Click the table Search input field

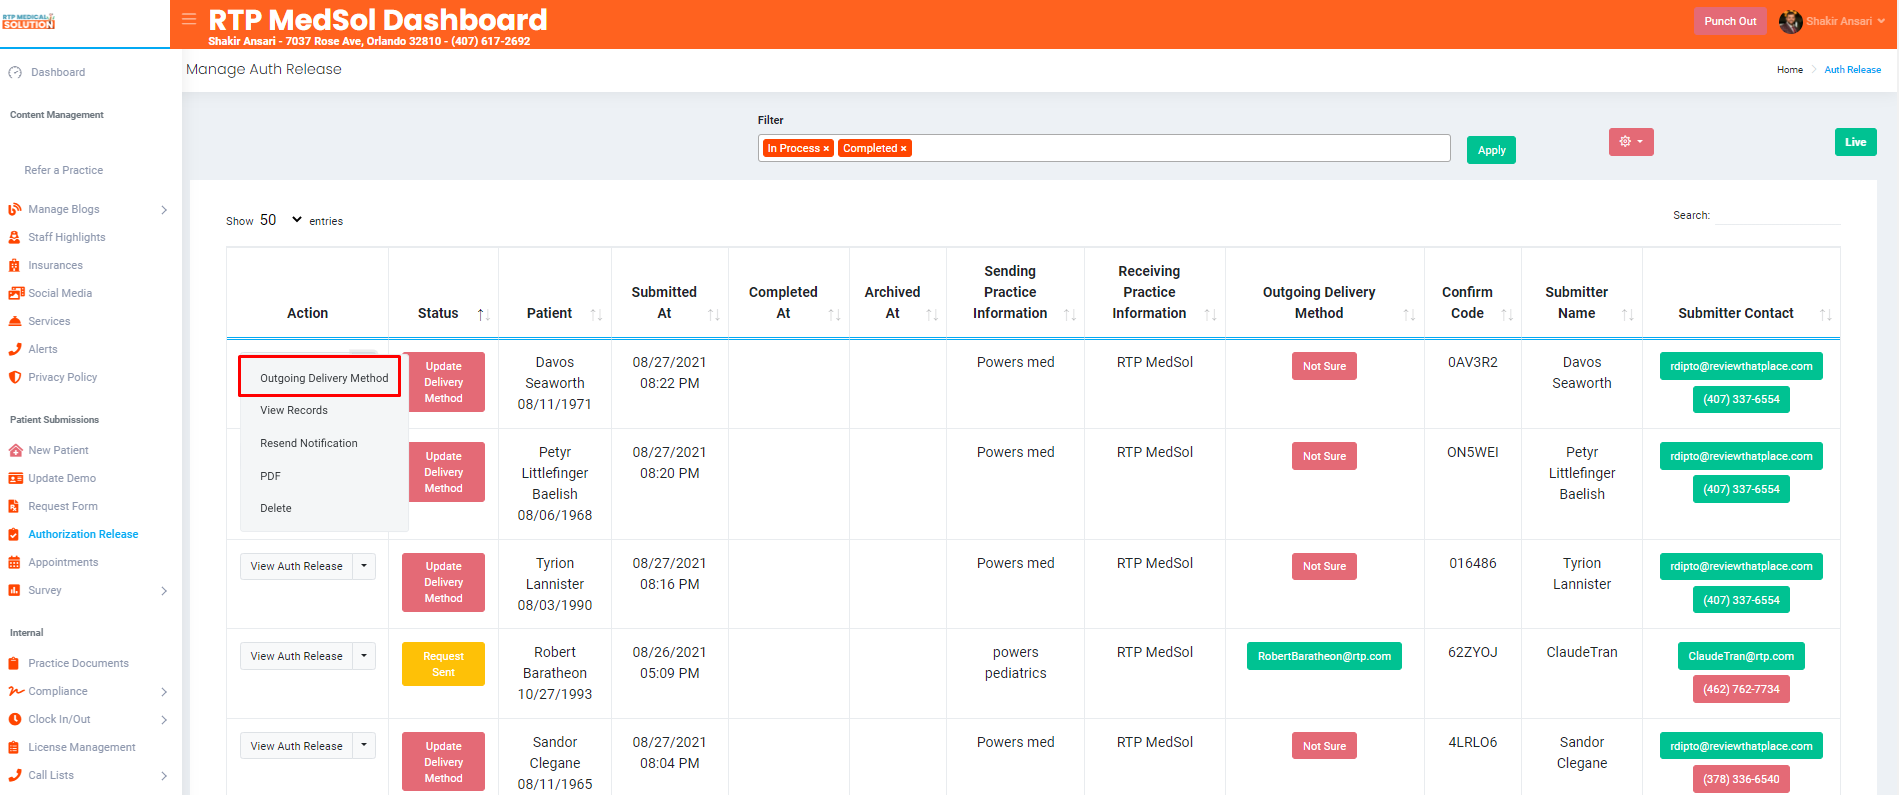[x=1777, y=215]
